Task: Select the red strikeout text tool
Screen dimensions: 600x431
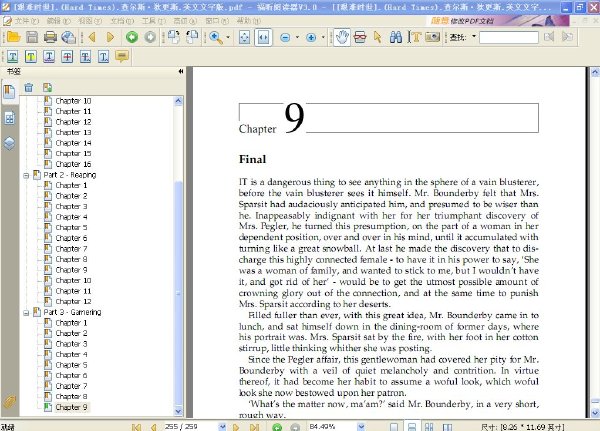Action: tap(67, 57)
